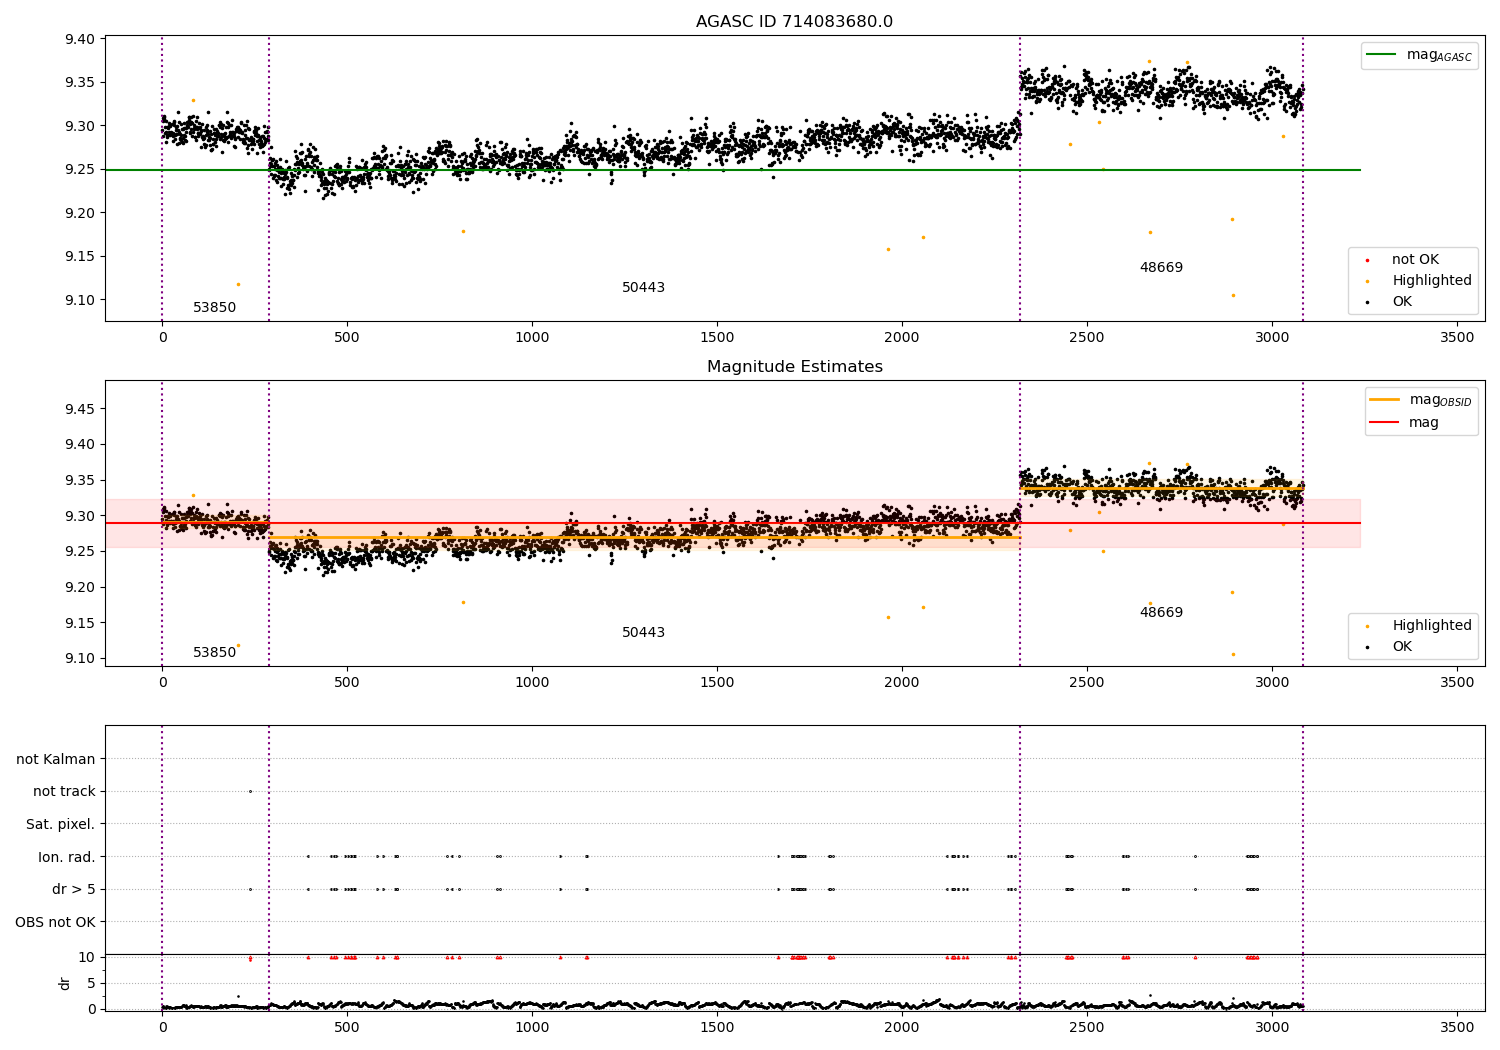Screen dimensions: 1500x1050
Task: Click the obsid label 53850 in top plot
Action: point(214,308)
